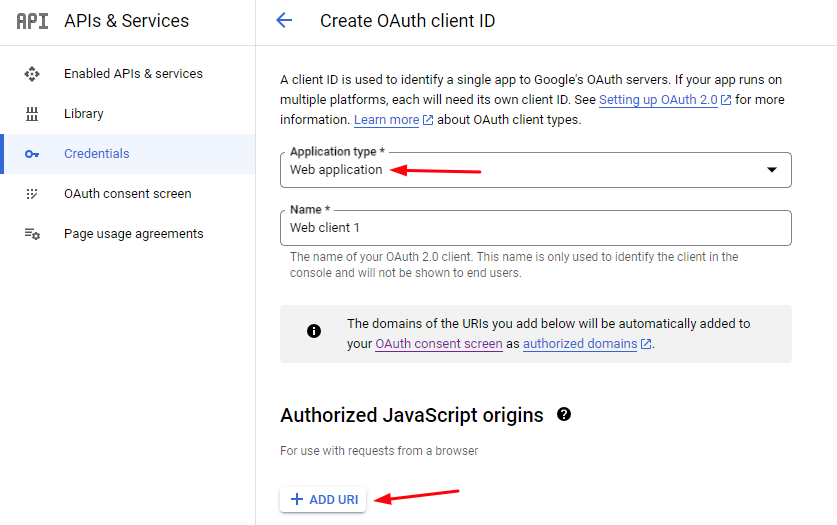The image size is (837, 525).
Task: Click external-link icon after authorized domains
Action: [x=646, y=344]
